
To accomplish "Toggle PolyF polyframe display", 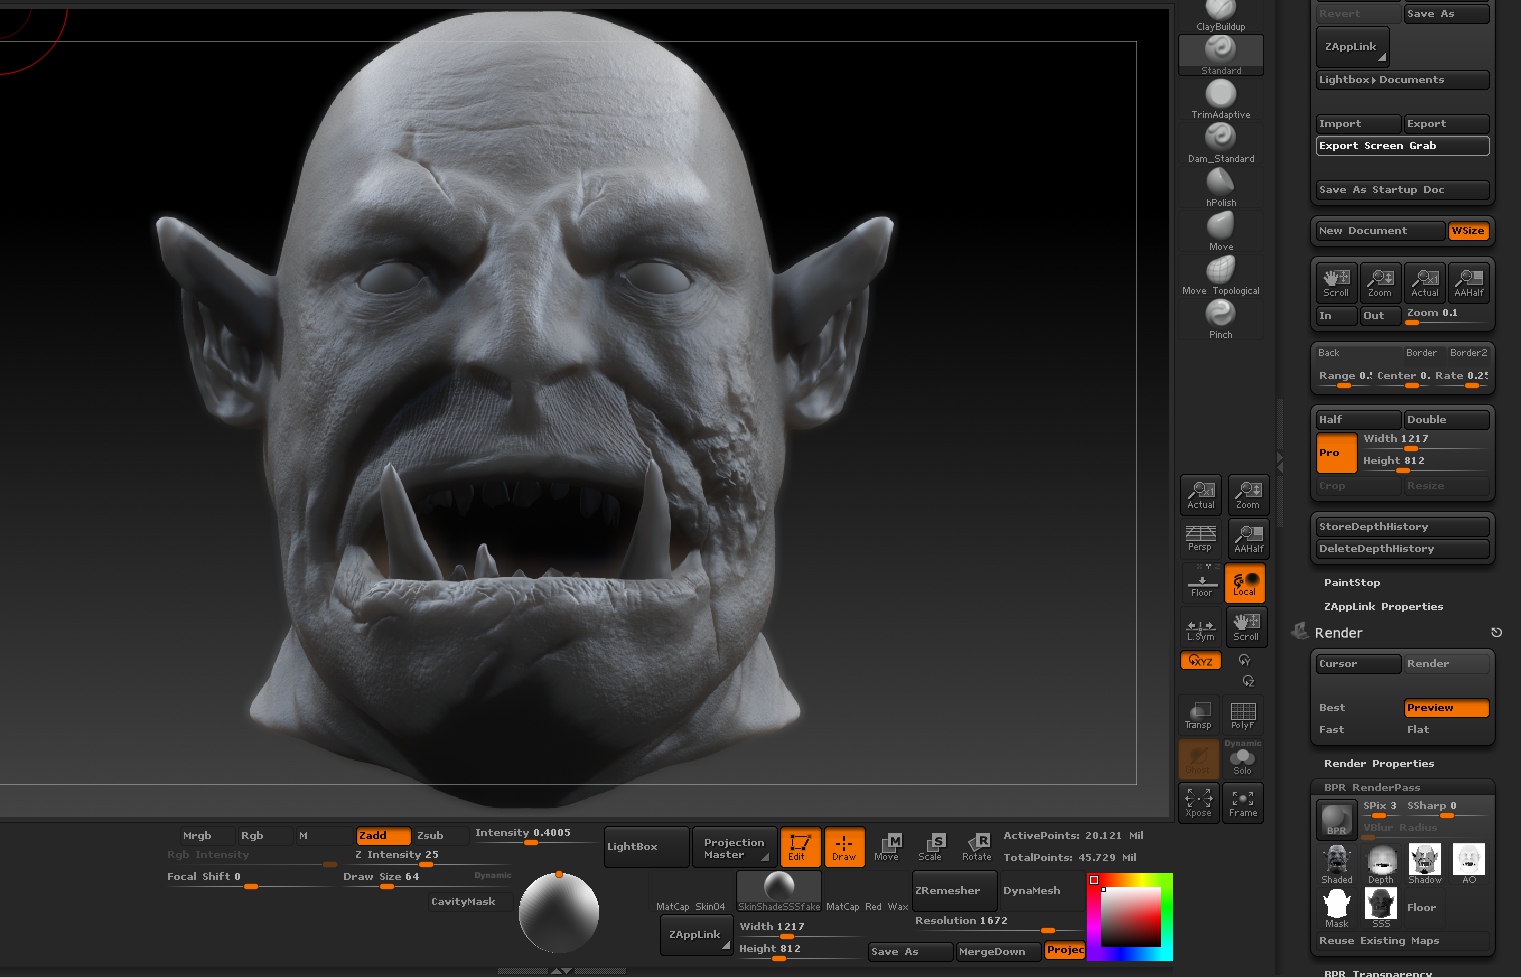I will coord(1243,714).
